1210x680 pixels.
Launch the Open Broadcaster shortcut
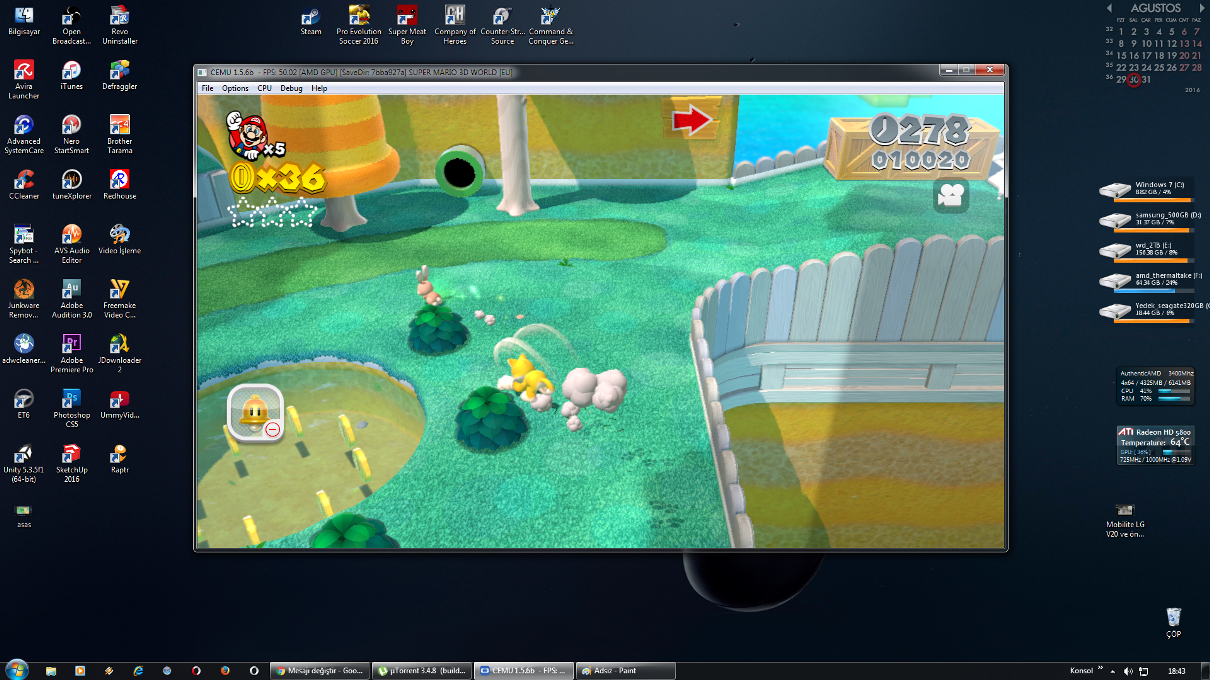(72, 25)
